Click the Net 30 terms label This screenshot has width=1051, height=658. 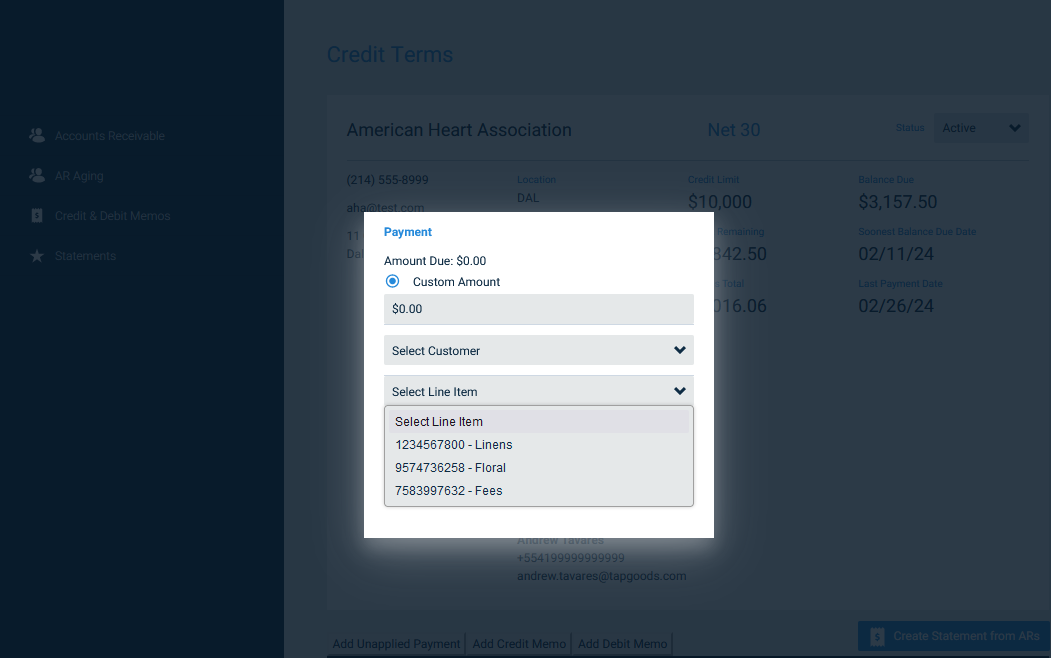pos(734,130)
